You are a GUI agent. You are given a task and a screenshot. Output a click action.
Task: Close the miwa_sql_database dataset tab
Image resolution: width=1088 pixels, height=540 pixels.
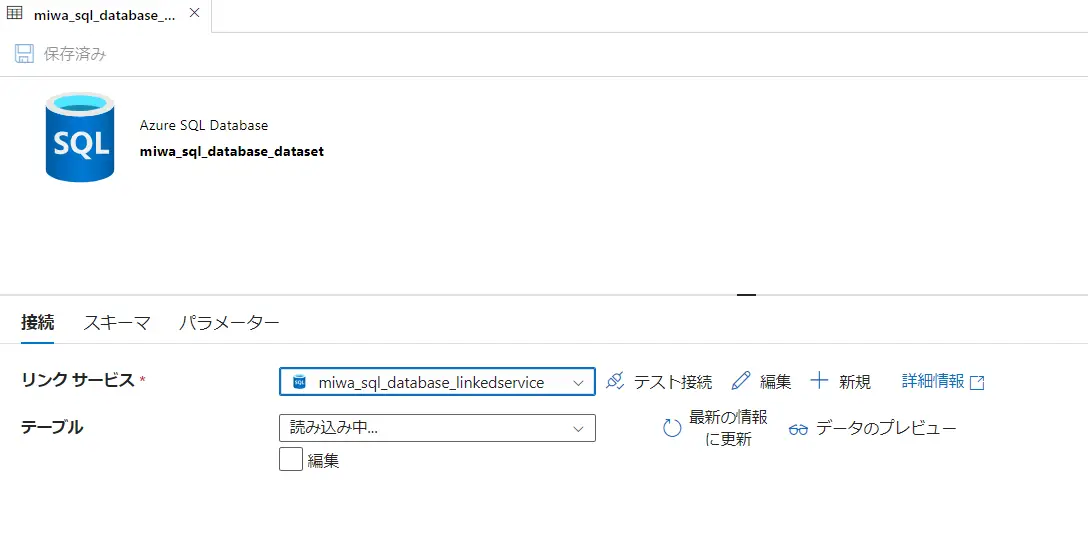[x=195, y=13]
